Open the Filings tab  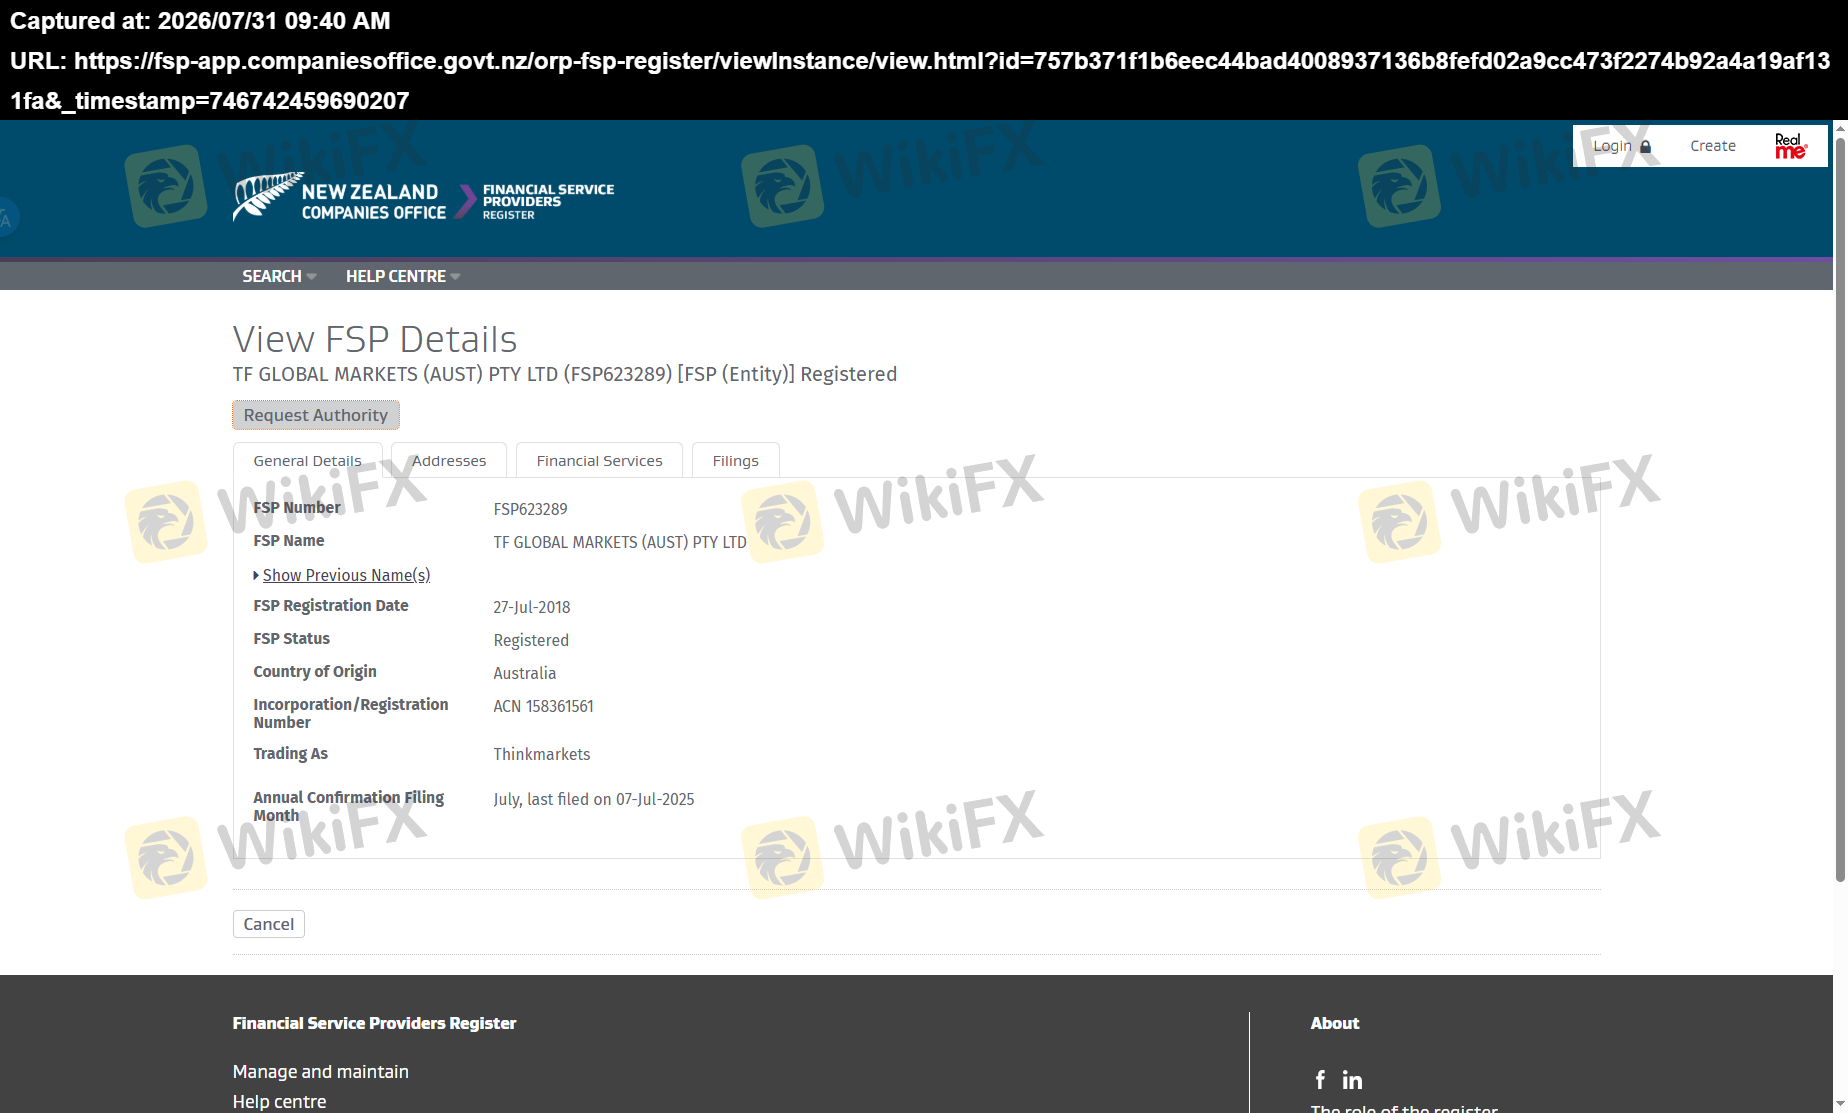735,460
